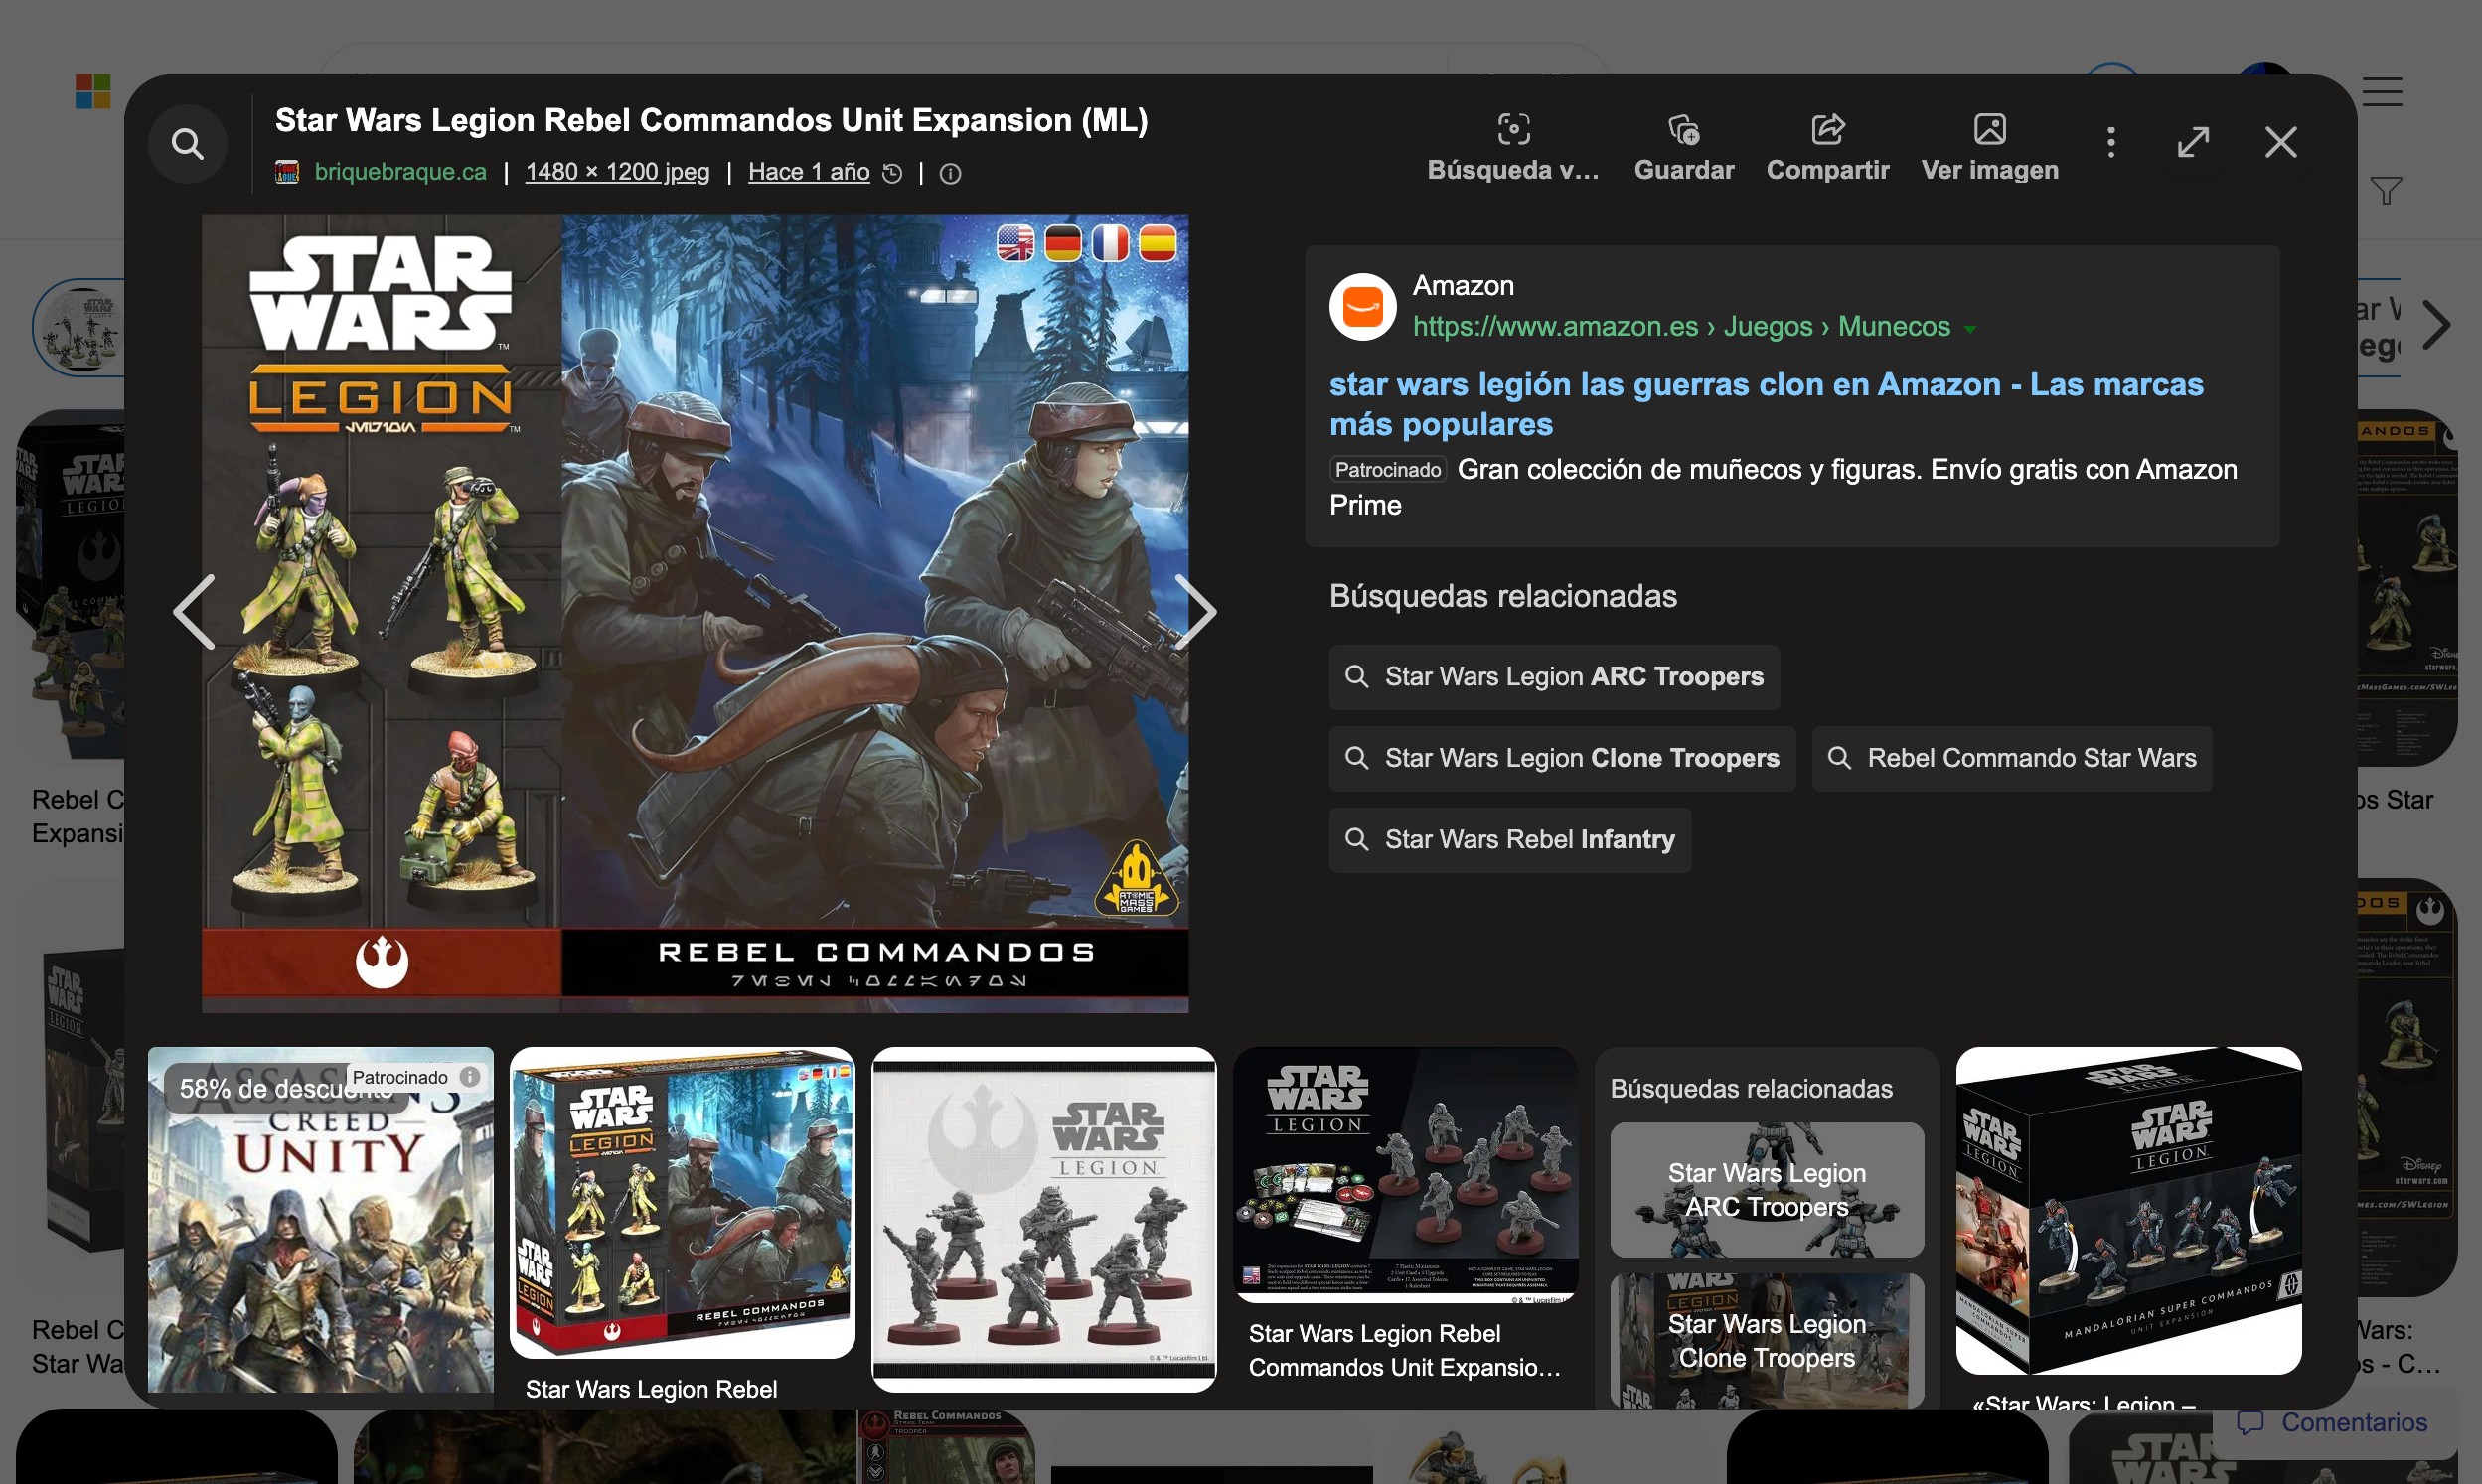Click the Amazon logo in the ad
Viewport: 2482px width, 1484px height.
pos(1362,307)
